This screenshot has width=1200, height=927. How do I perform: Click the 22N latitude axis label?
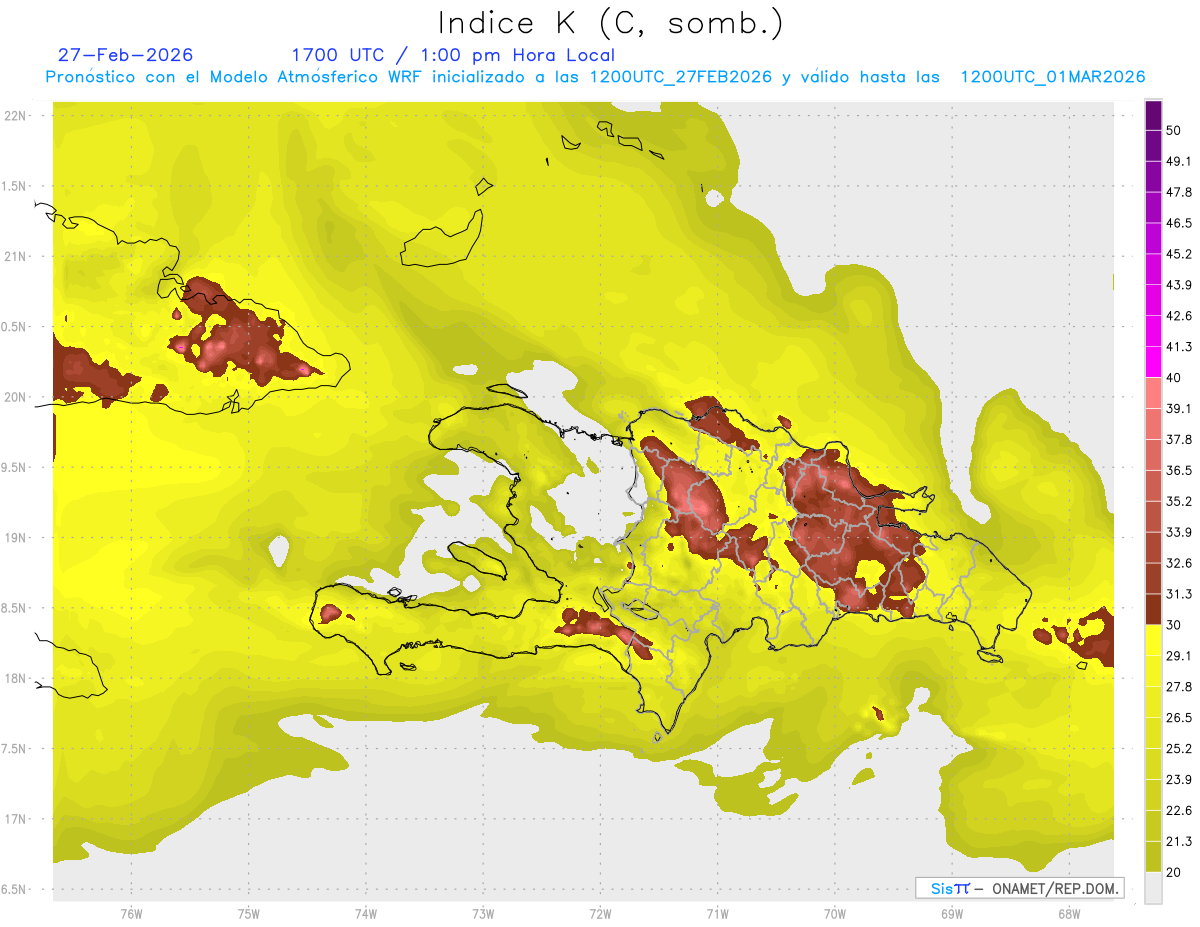[x=17, y=116]
